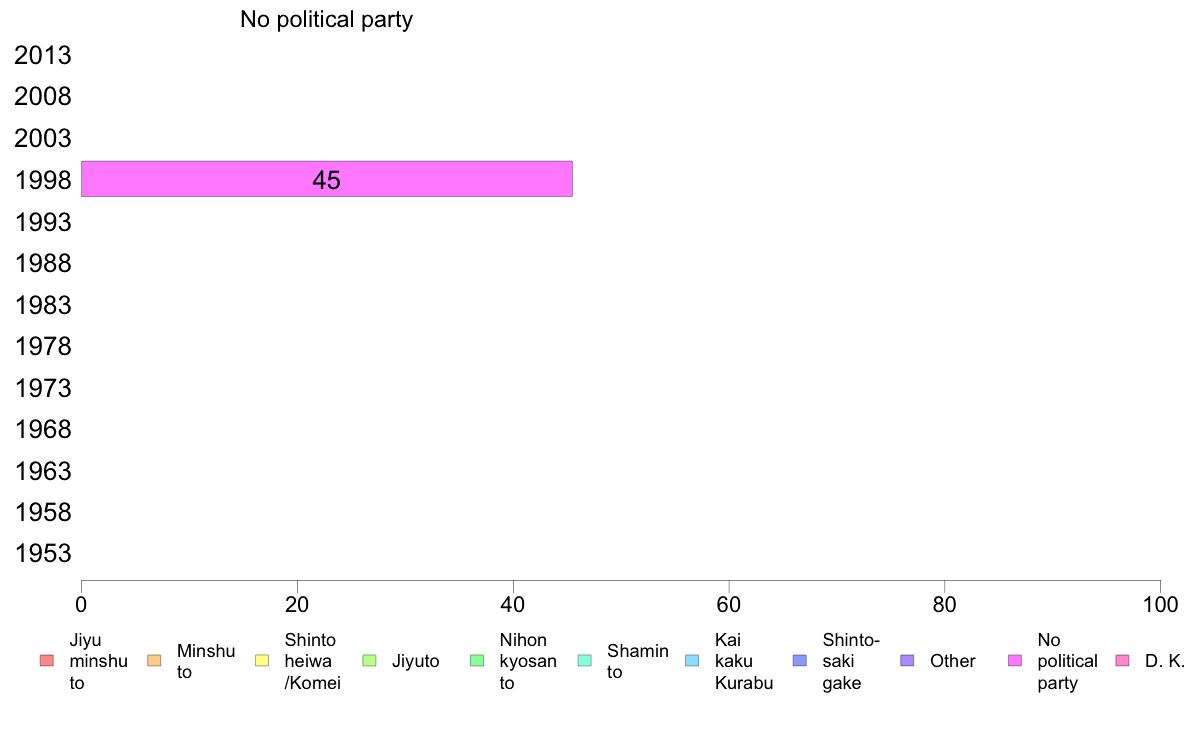Click the Other legend text label
Viewport: 1188px width, 736px height.
pyautogui.click(x=952, y=661)
